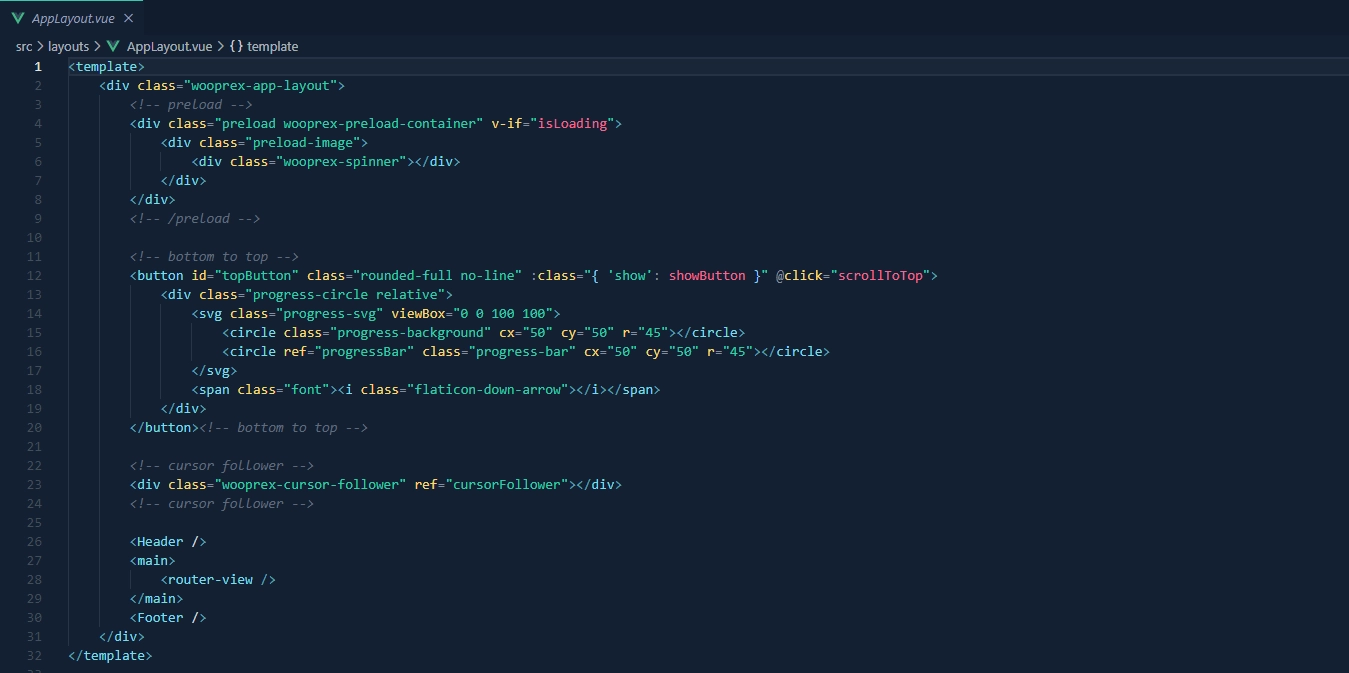Viewport: 1349px width, 673px height.
Task: Close the AppLayout.vue tab
Action: coord(128,17)
